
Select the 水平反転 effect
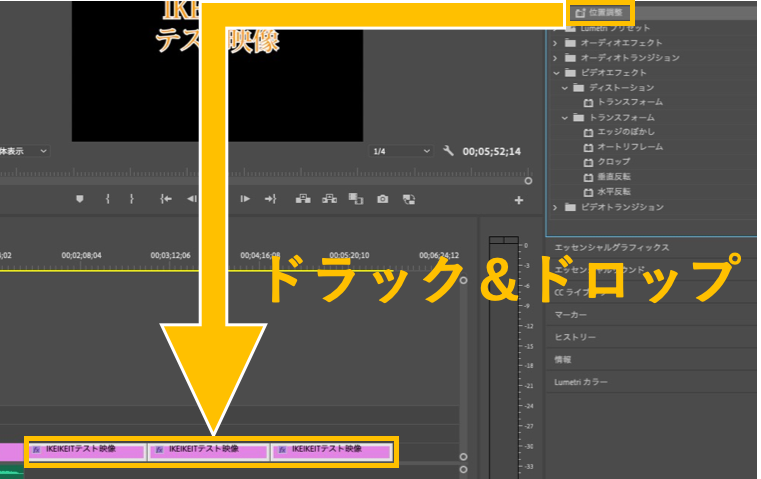613,192
